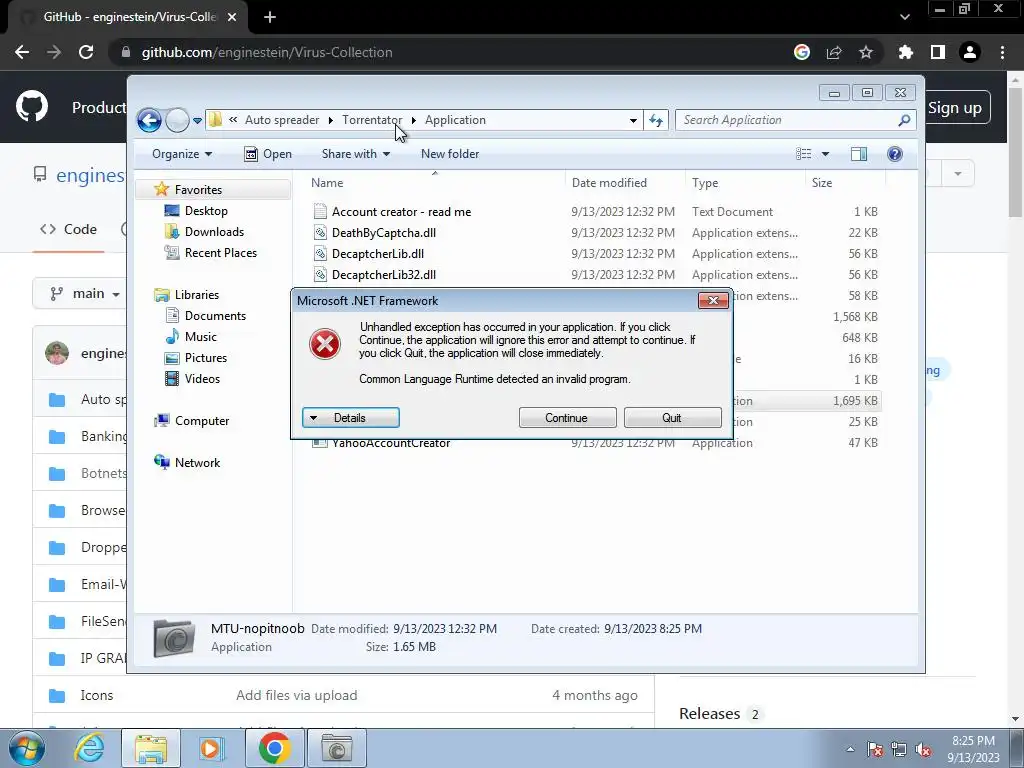1024x768 pixels.
Task: Open the Organize menu
Action: click(182, 154)
